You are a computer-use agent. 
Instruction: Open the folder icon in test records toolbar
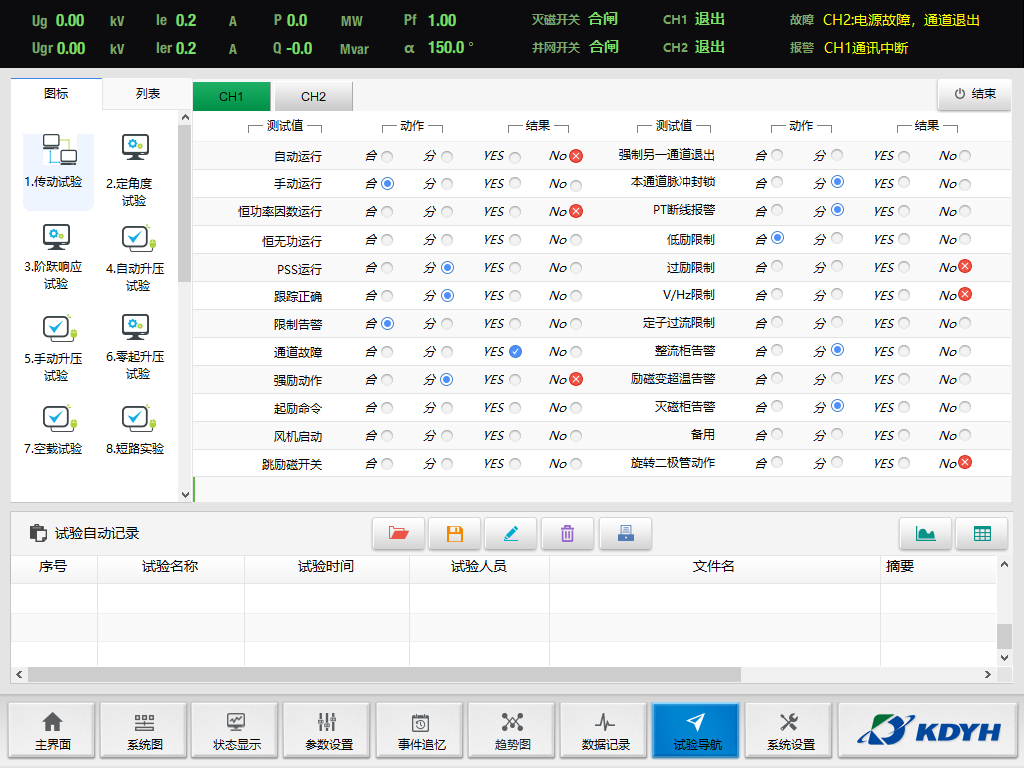click(399, 534)
